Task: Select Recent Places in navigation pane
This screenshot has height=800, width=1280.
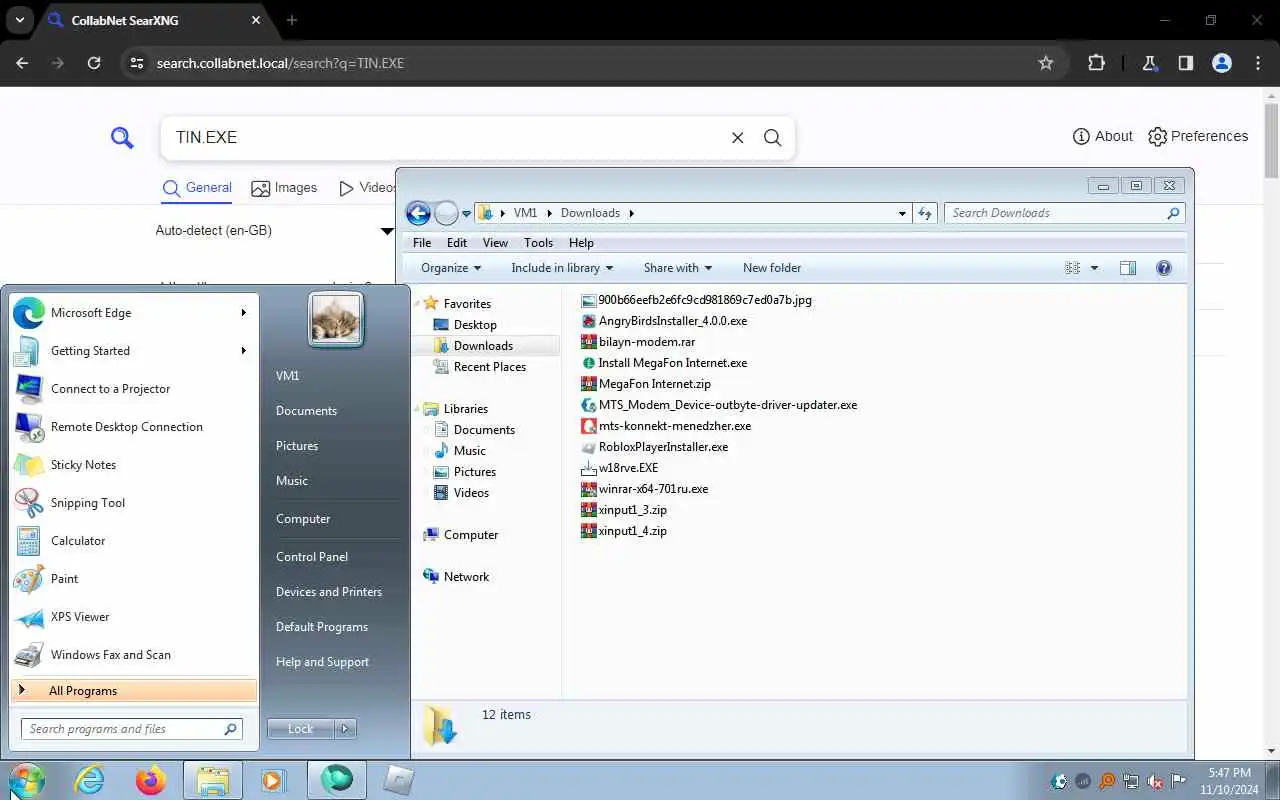Action: 479,367
